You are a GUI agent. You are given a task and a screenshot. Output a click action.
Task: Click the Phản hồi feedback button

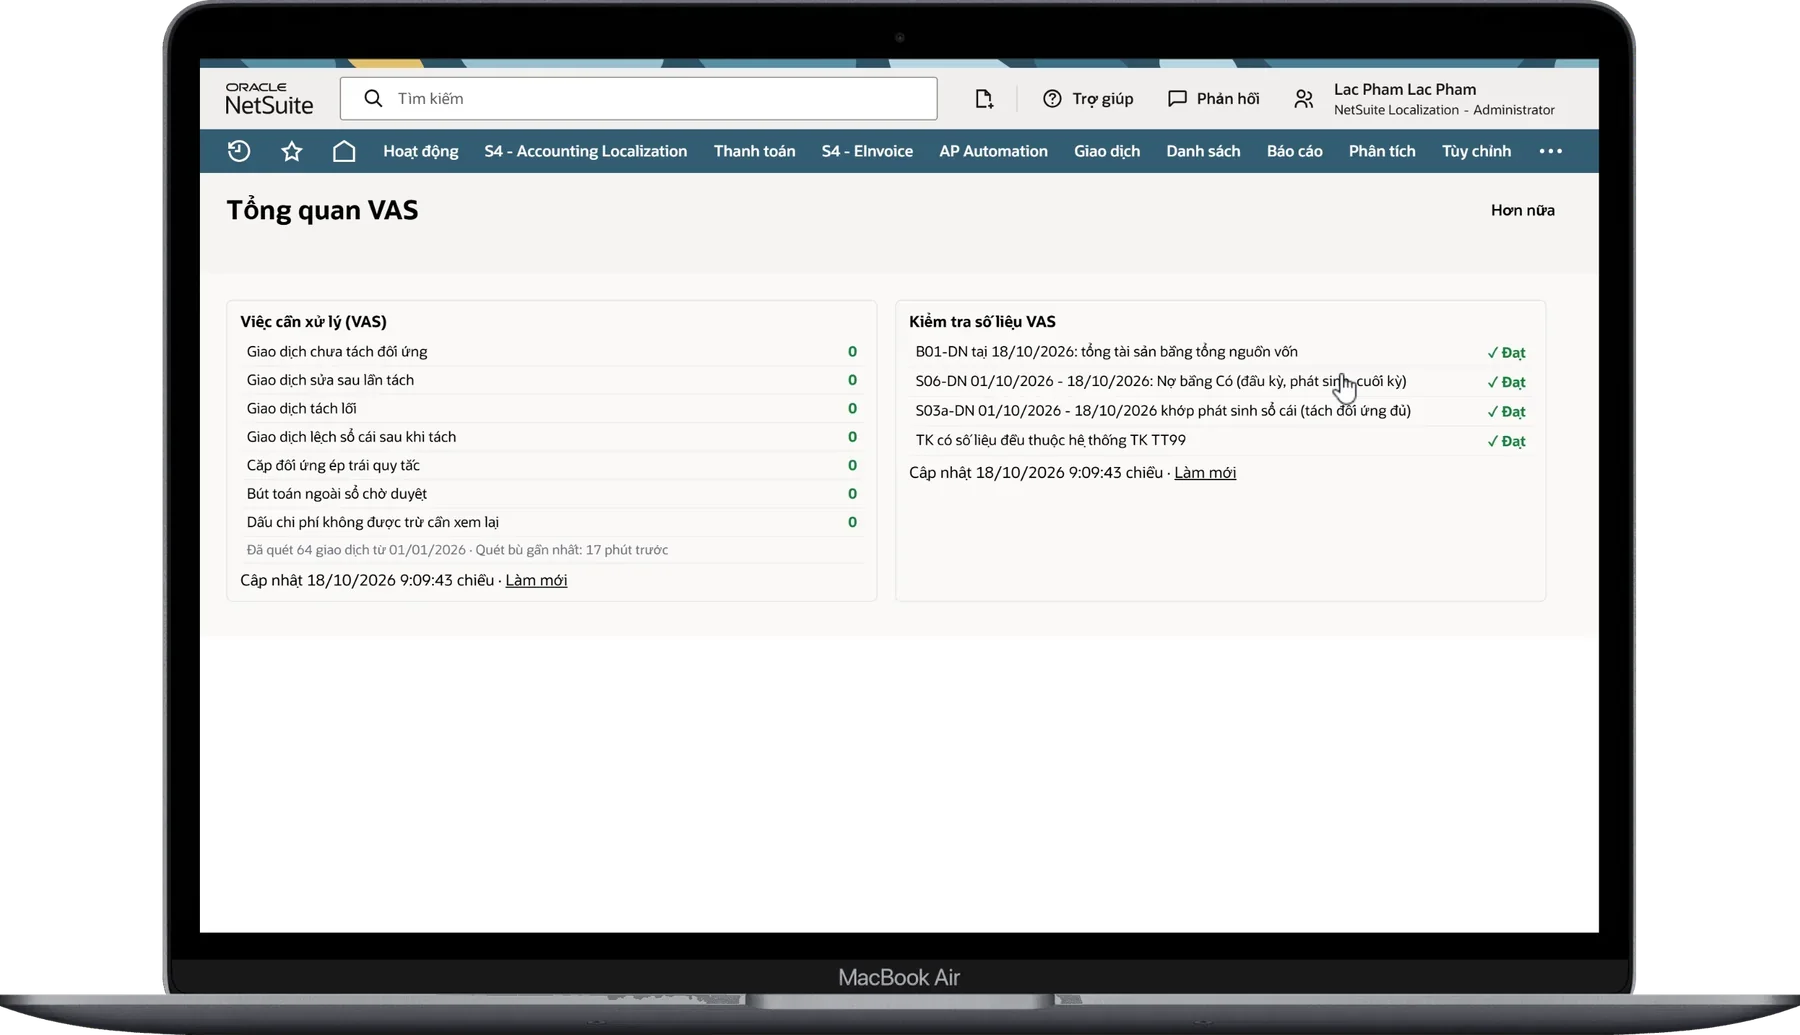[x=1228, y=98]
